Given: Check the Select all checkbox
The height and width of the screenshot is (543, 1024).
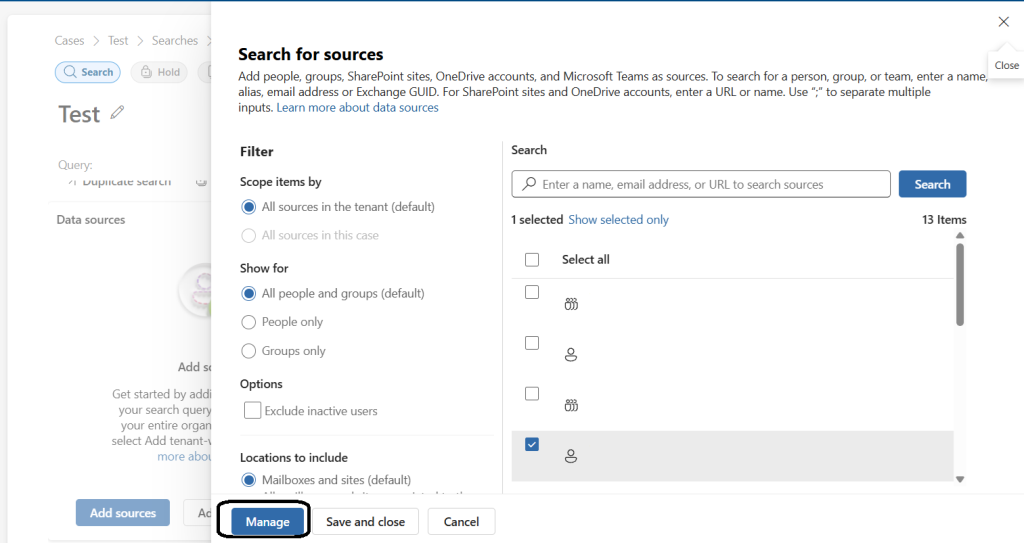Looking at the screenshot, I should point(532,260).
